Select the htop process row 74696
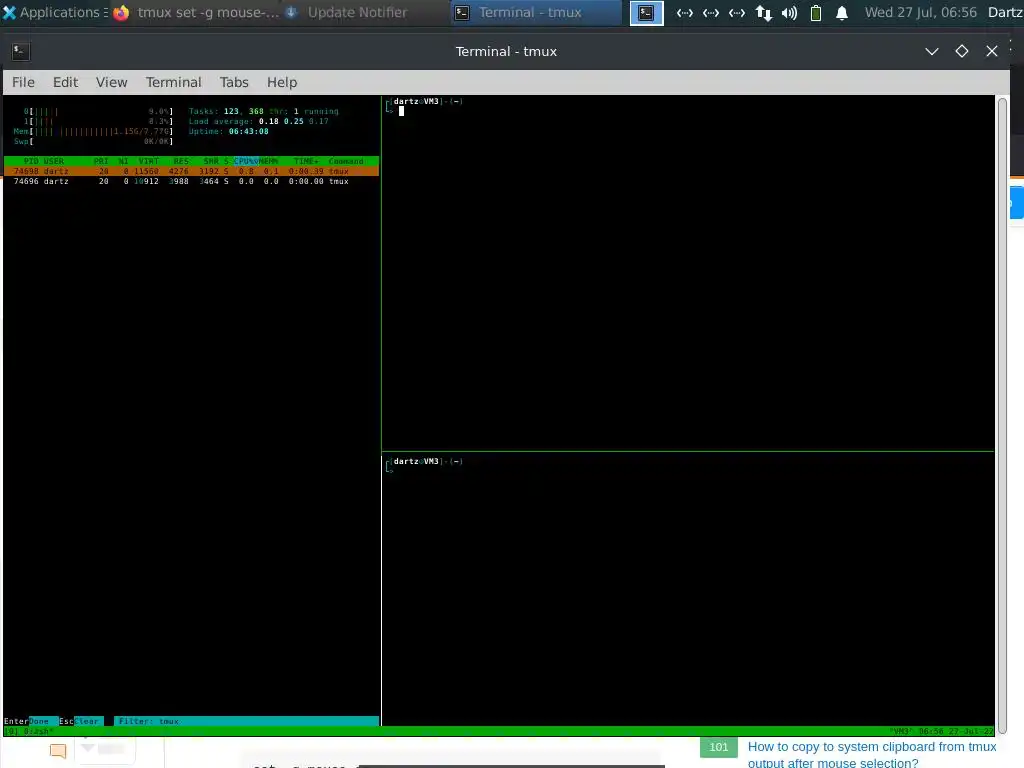 click(191, 182)
